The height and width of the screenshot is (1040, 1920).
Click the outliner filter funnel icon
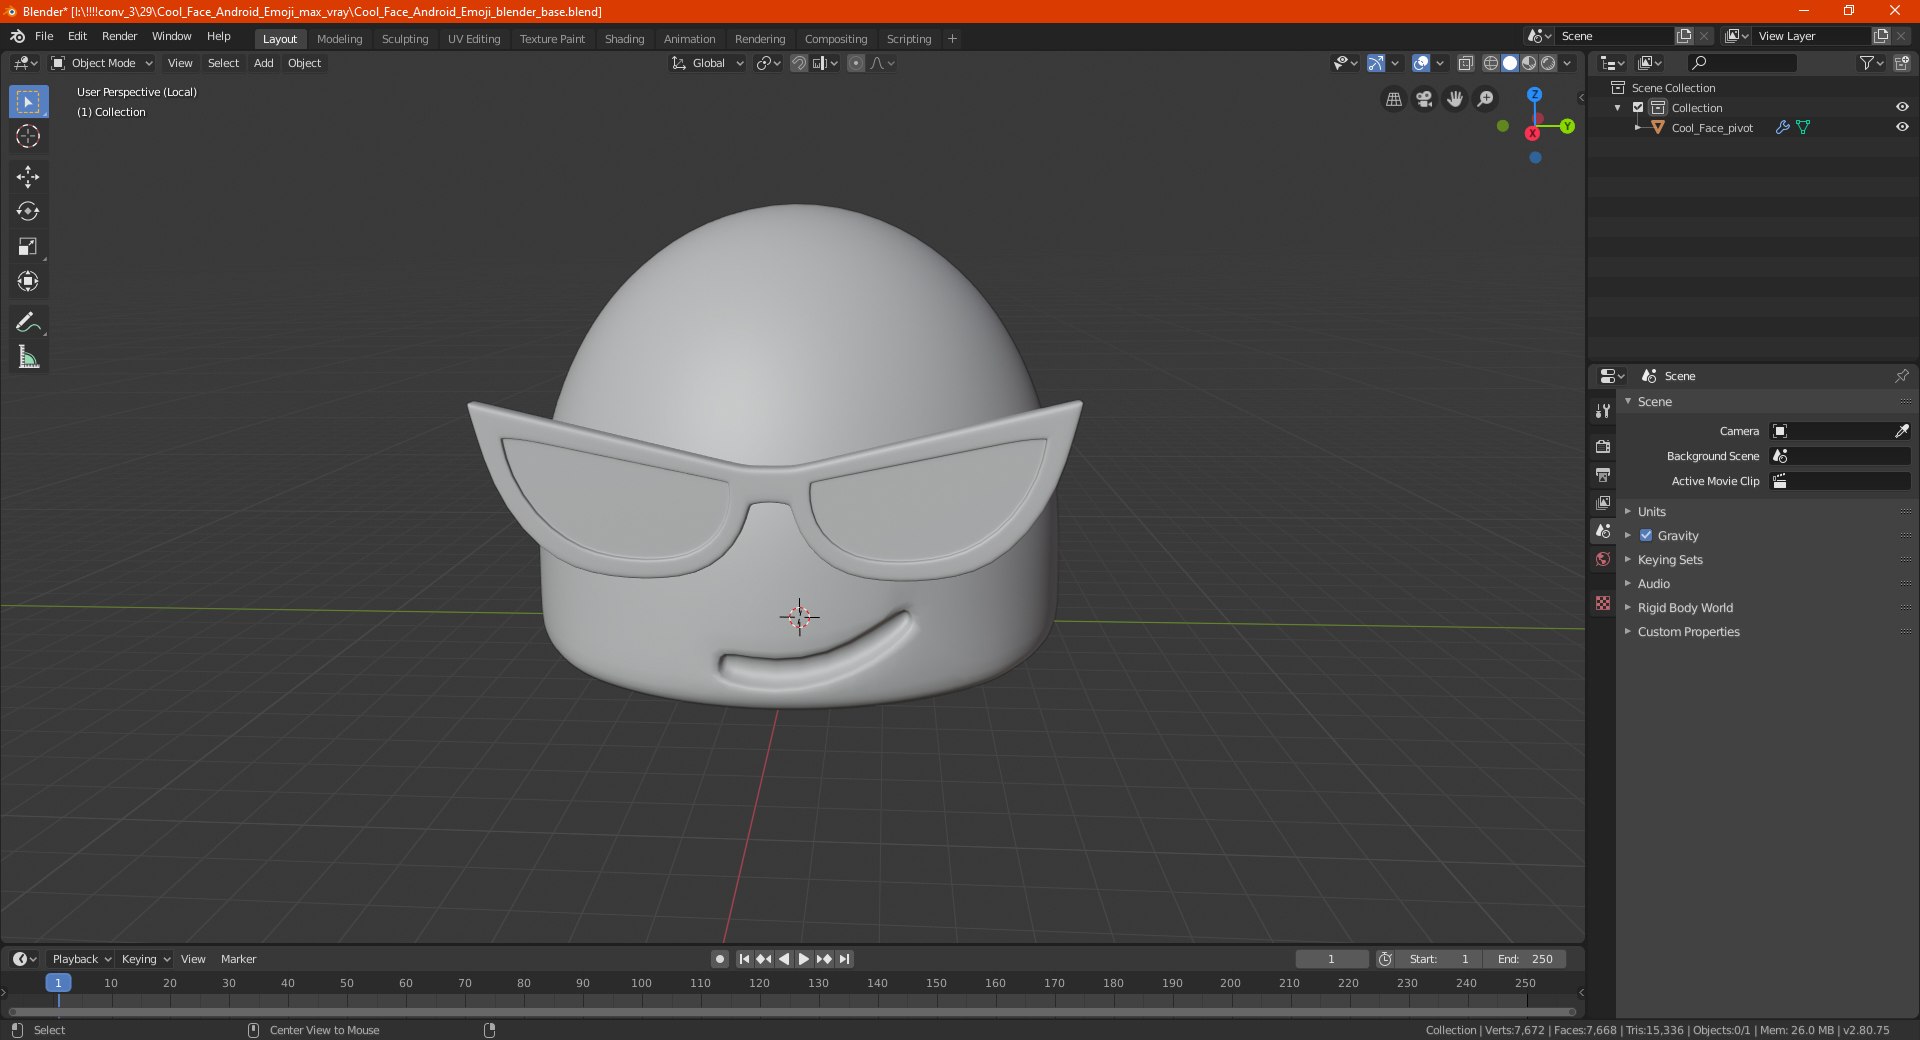1866,63
